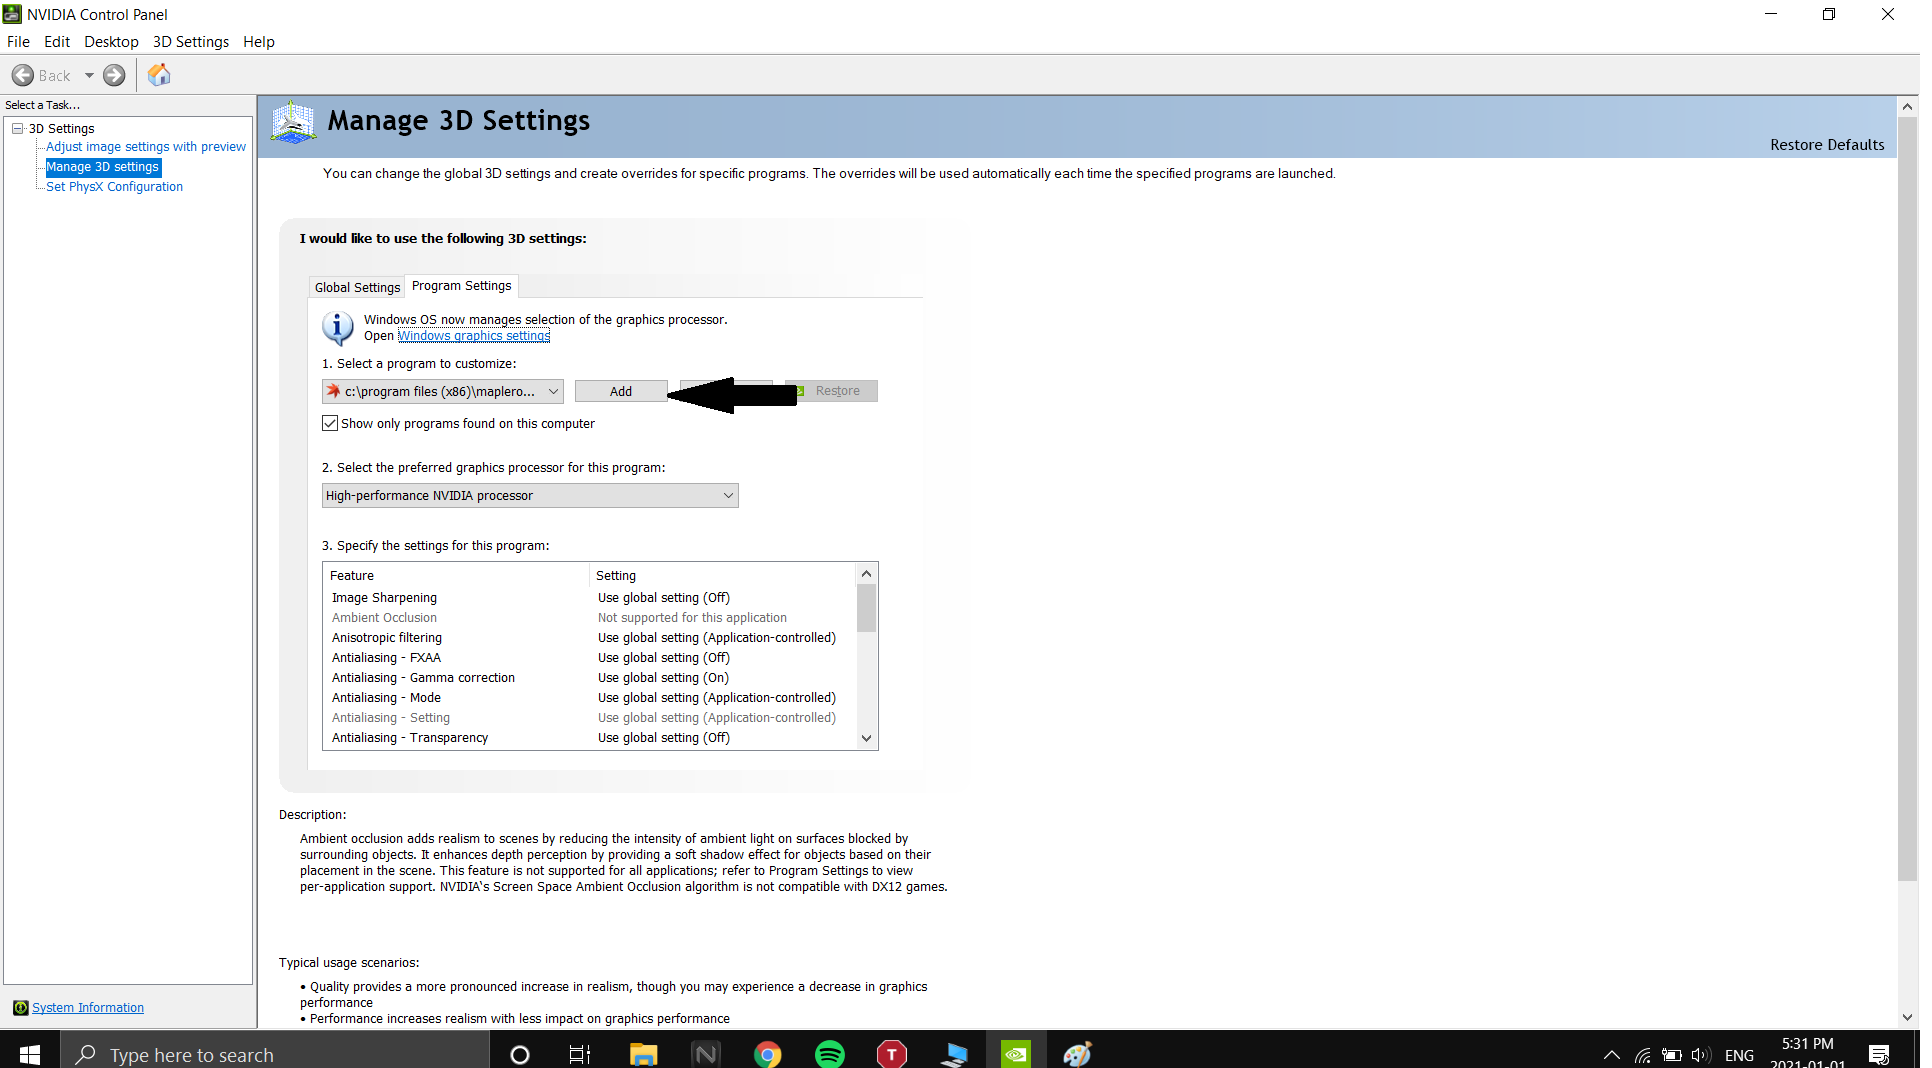The image size is (1932, 1068).
Task: Open Google Chrome from the taskbar
Action: (x=768, y=1054)
